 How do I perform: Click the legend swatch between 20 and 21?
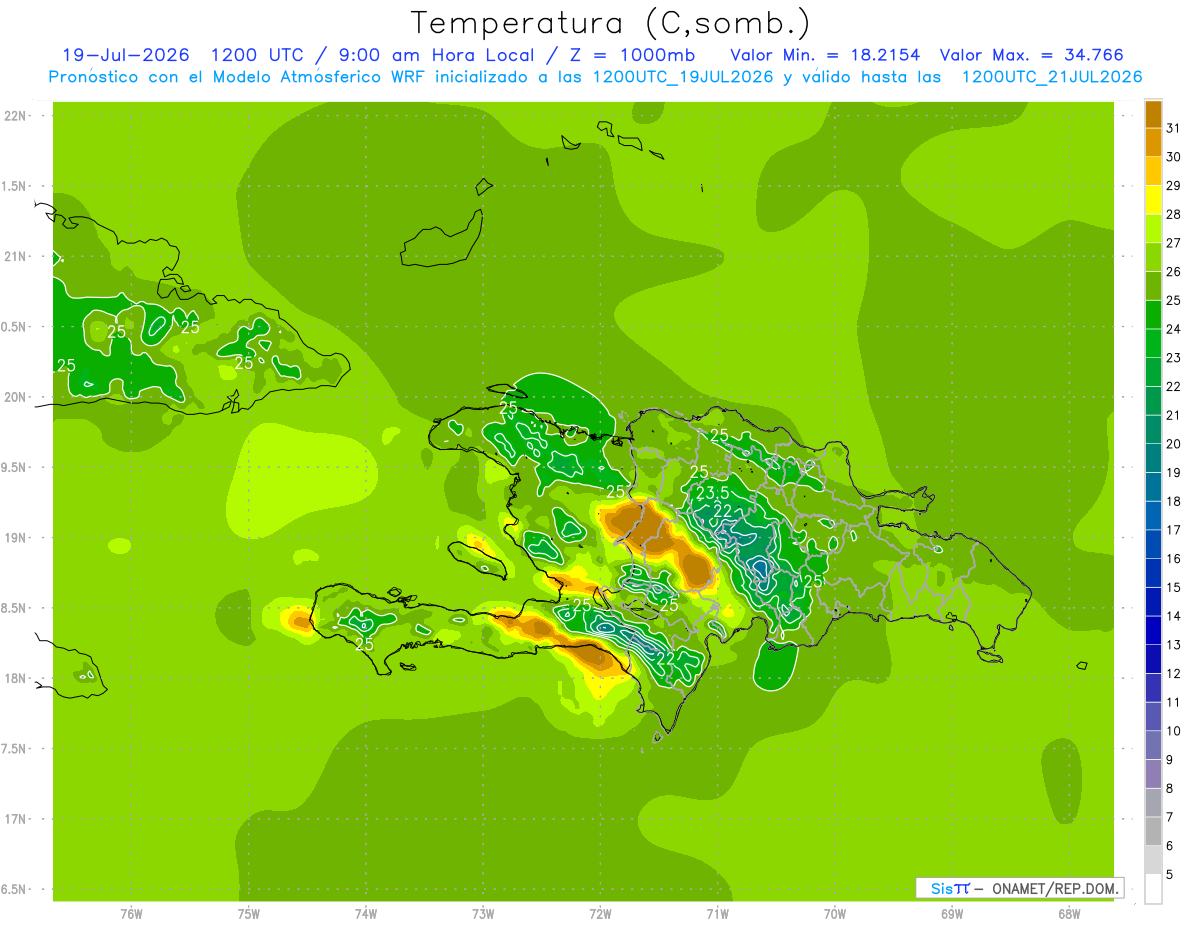coord(1153,430)
